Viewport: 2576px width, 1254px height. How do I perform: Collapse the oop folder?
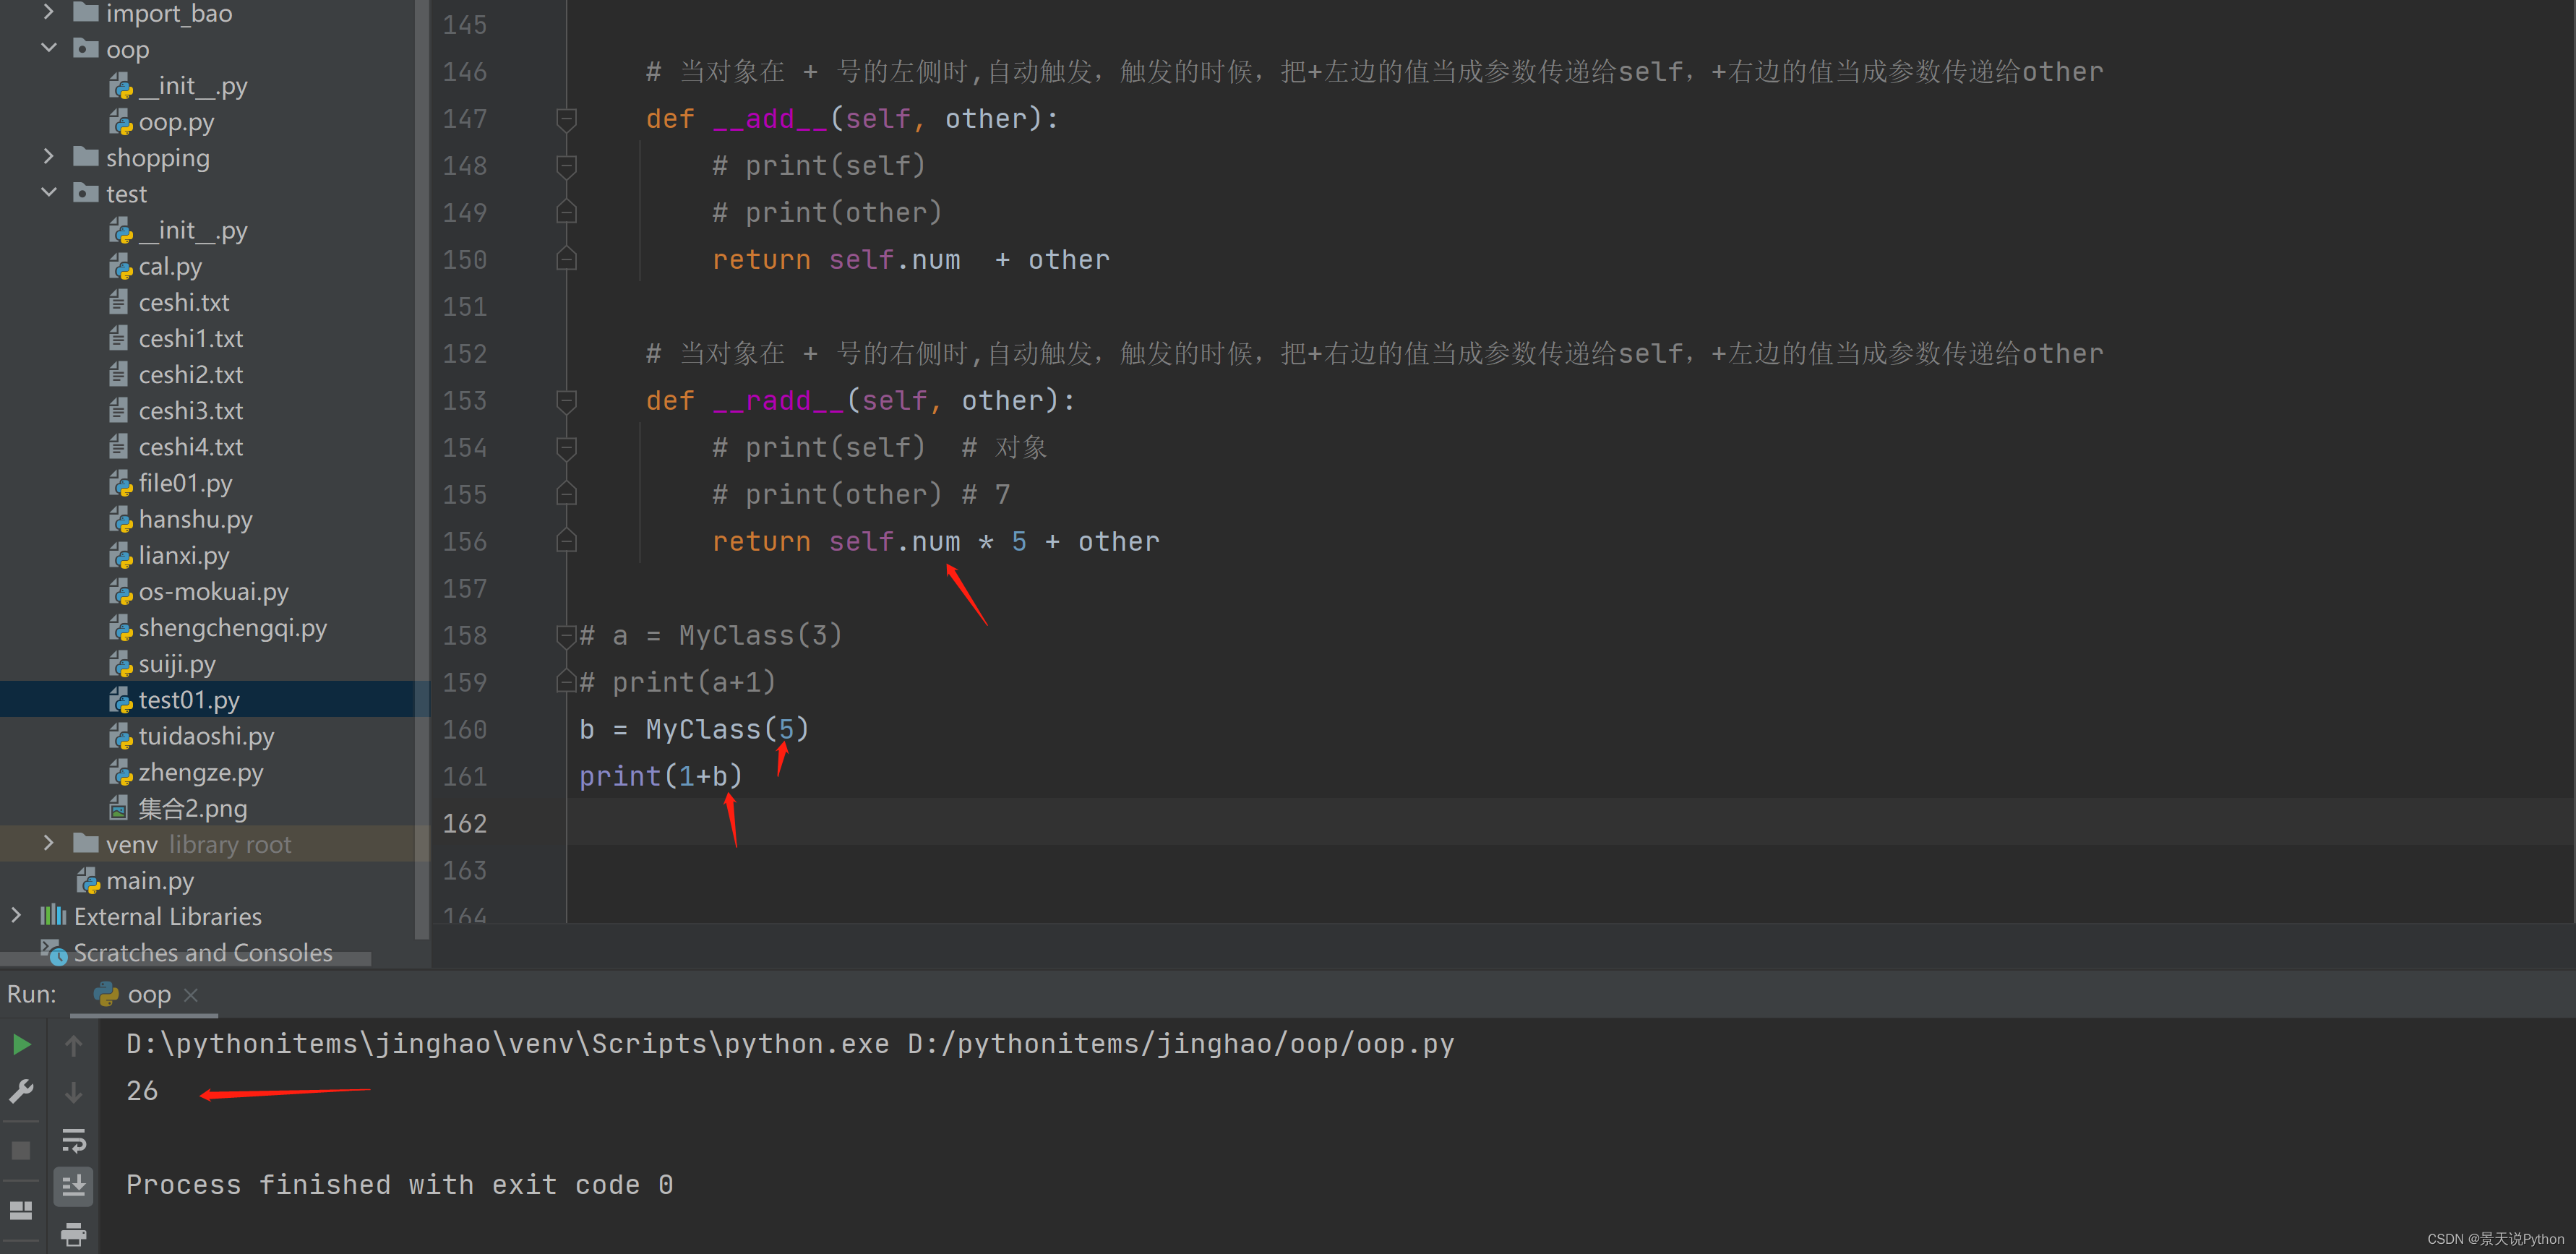[48, 48]
